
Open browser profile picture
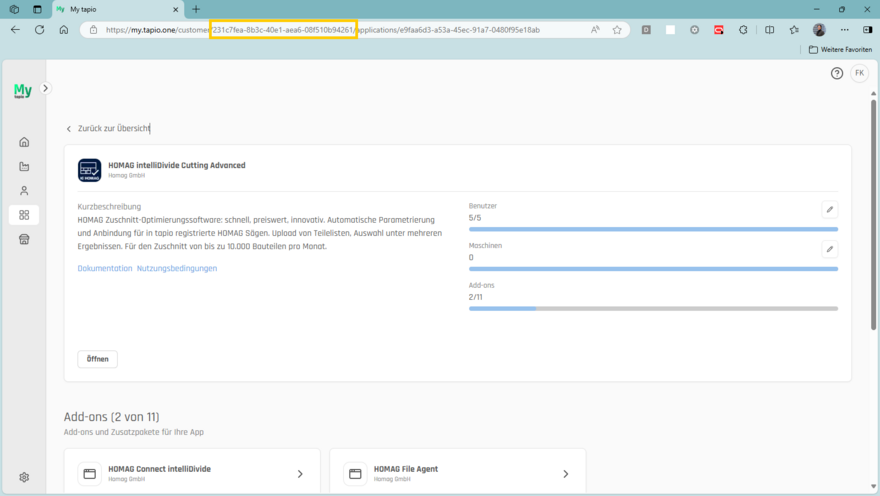click(819, 30)
